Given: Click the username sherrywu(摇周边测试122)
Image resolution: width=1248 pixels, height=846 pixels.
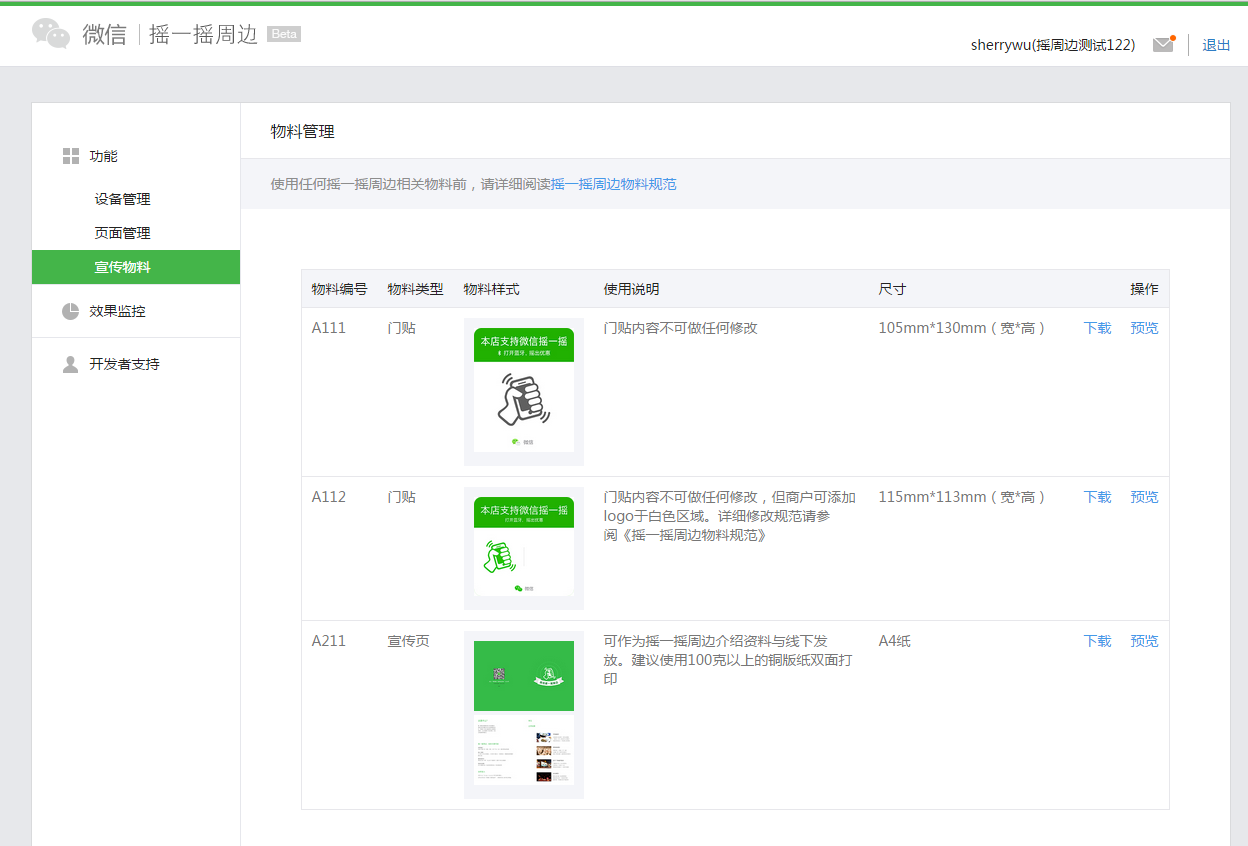Looking at the screenshot, I should (1053, 45).
